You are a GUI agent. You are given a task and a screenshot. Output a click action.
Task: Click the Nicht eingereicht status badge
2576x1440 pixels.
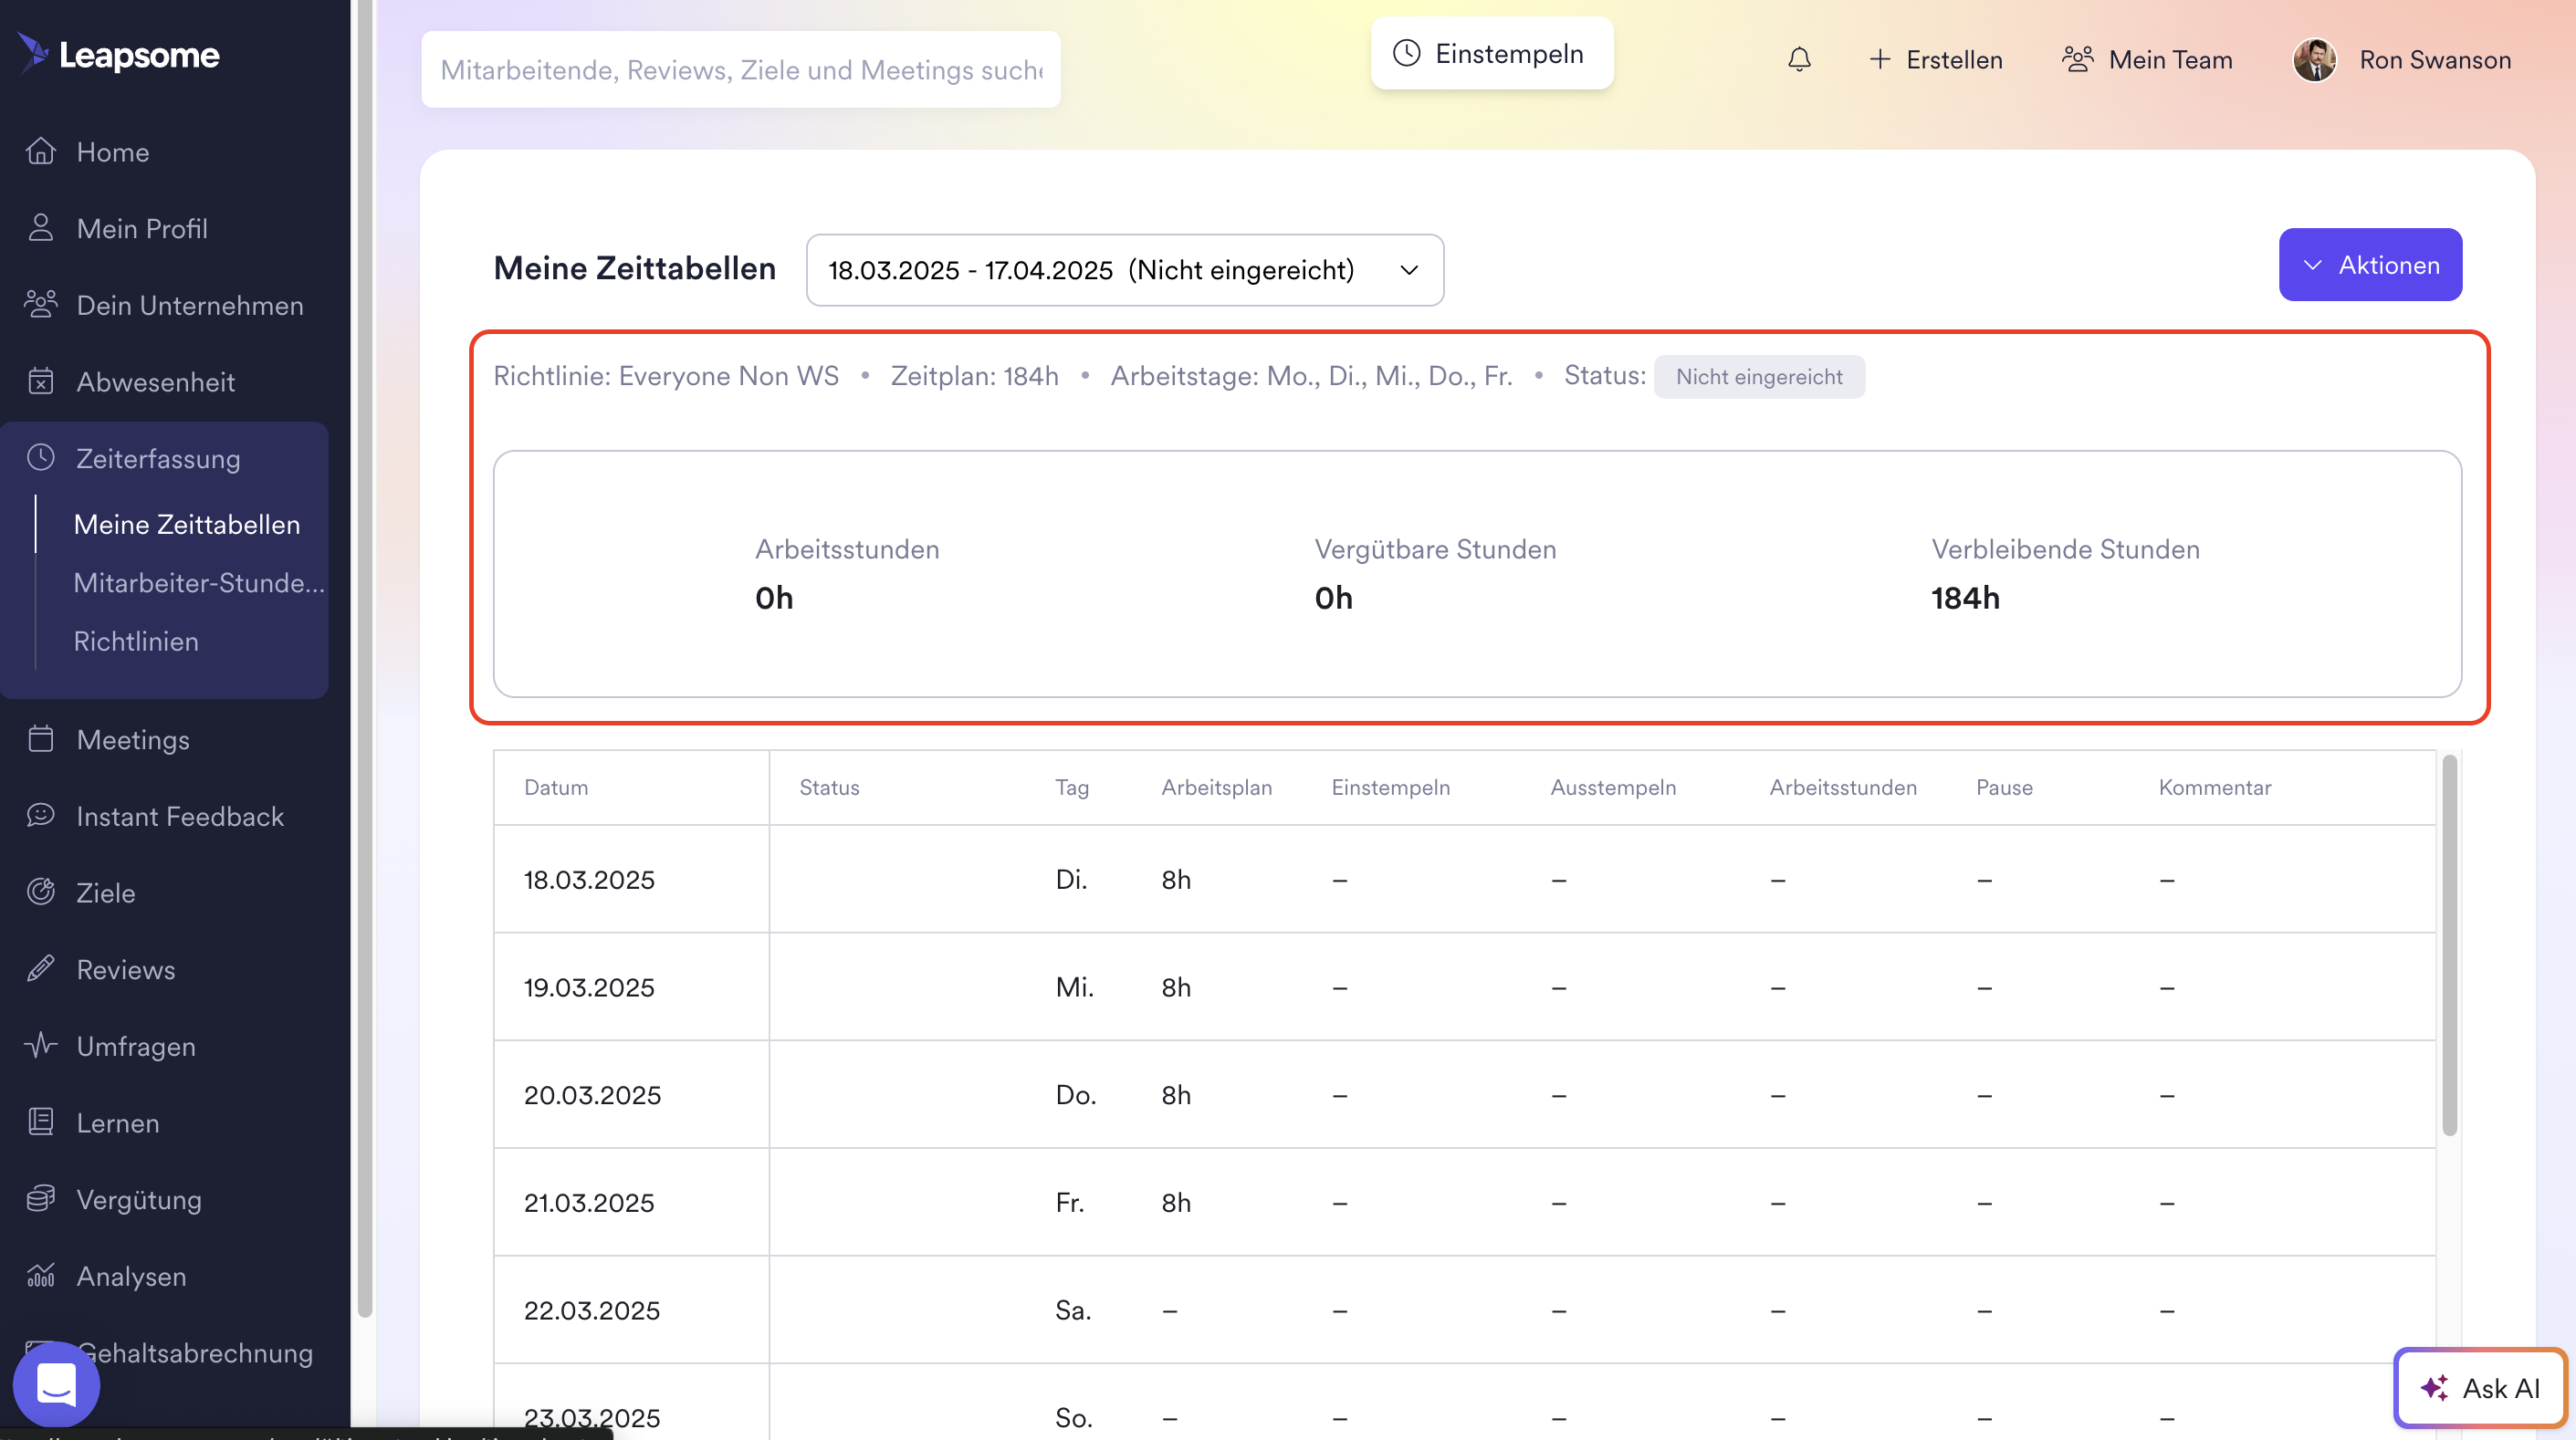(x=1759, y=377)
